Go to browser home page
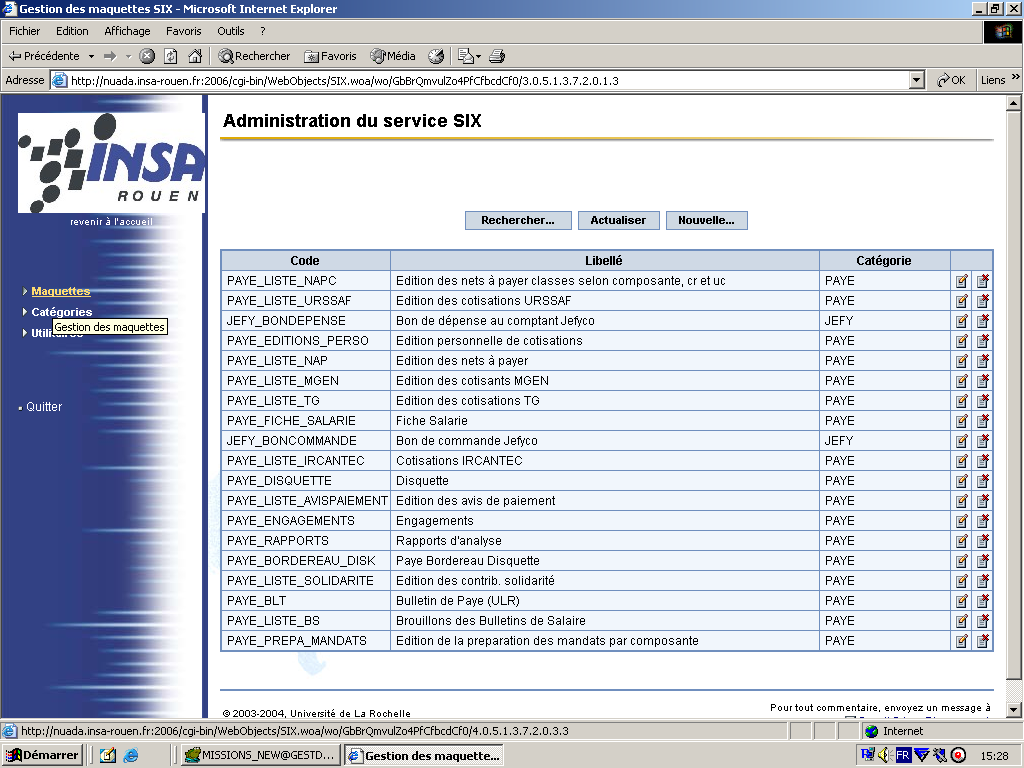Viewport: 1024px width, 768px height. click(195, 56)
